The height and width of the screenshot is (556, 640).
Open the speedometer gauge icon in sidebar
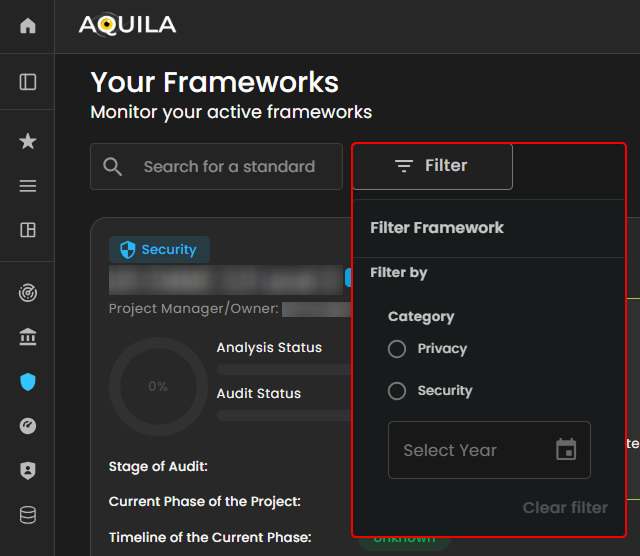point(28,426)
